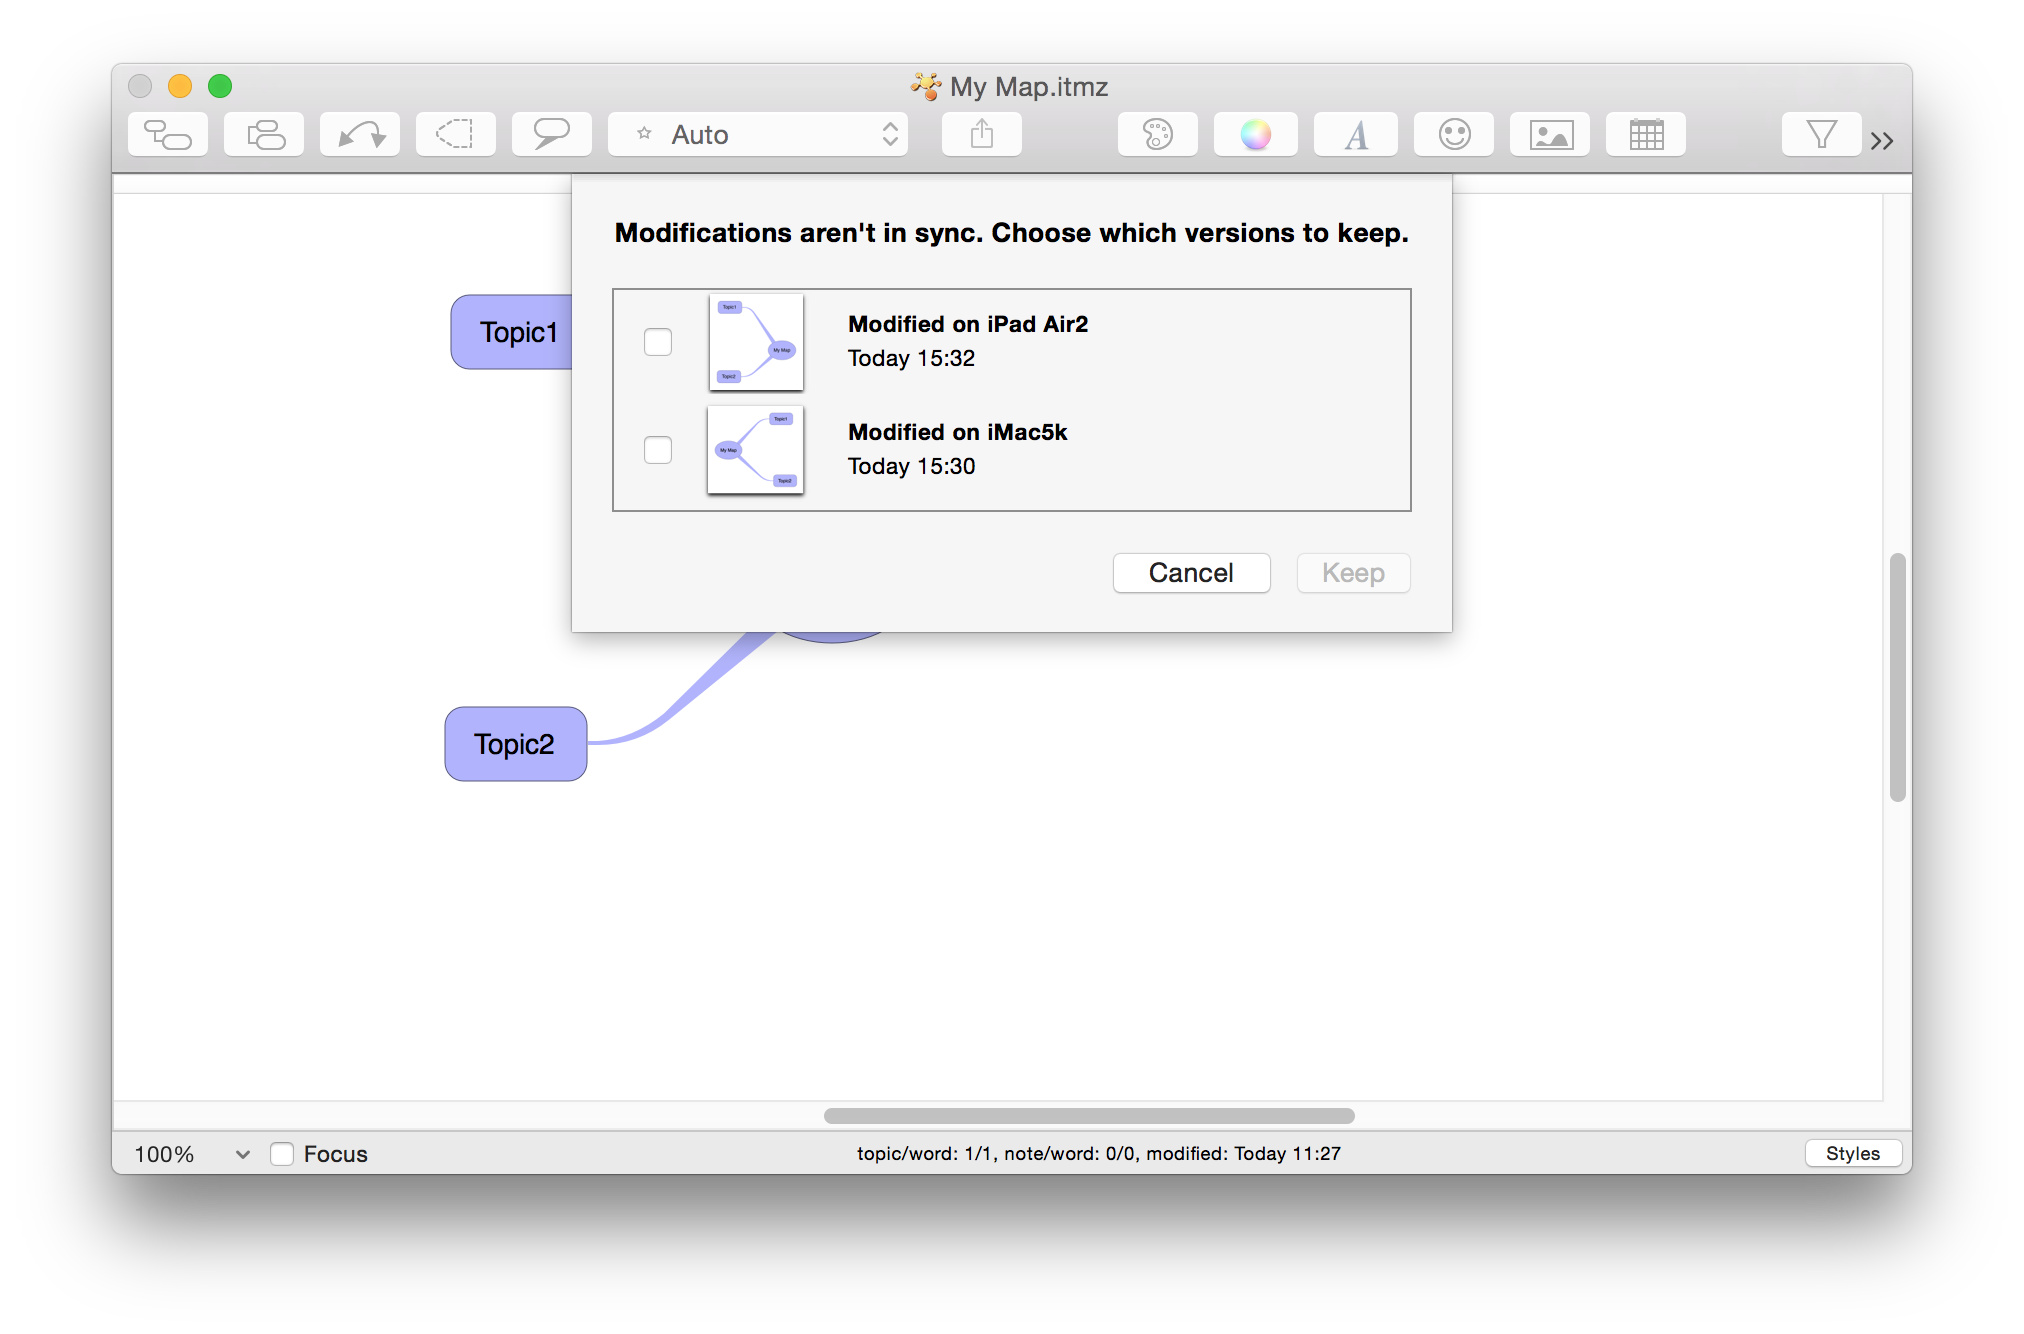Click the iPad Air2 version thumbnail
Screen dimensions: 2024x1334
[x=756, y=342]
